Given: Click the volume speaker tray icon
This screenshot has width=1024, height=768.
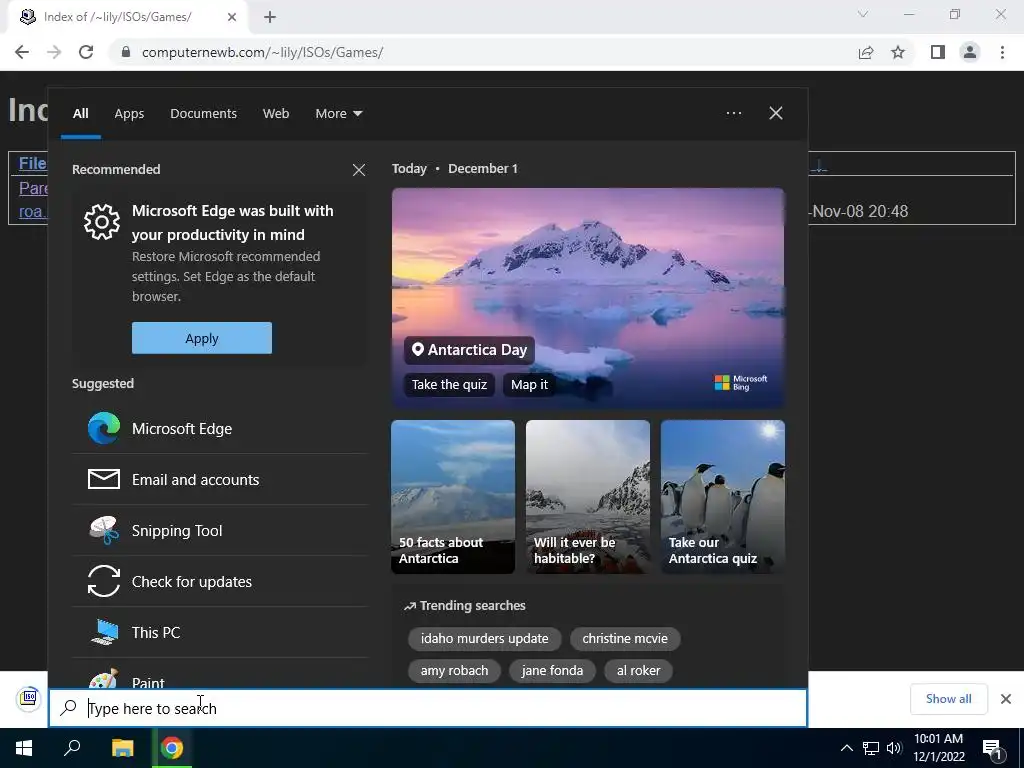Looking at the screenshot, I should 894,748.
